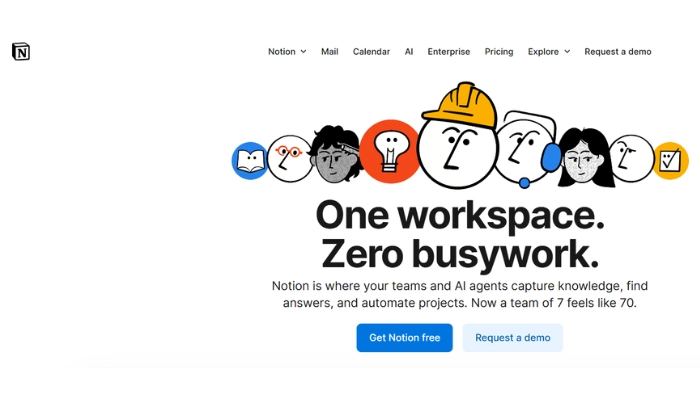Click the face with red glasses
Viewport: 700px width, 400px height.
pos(289,158)
